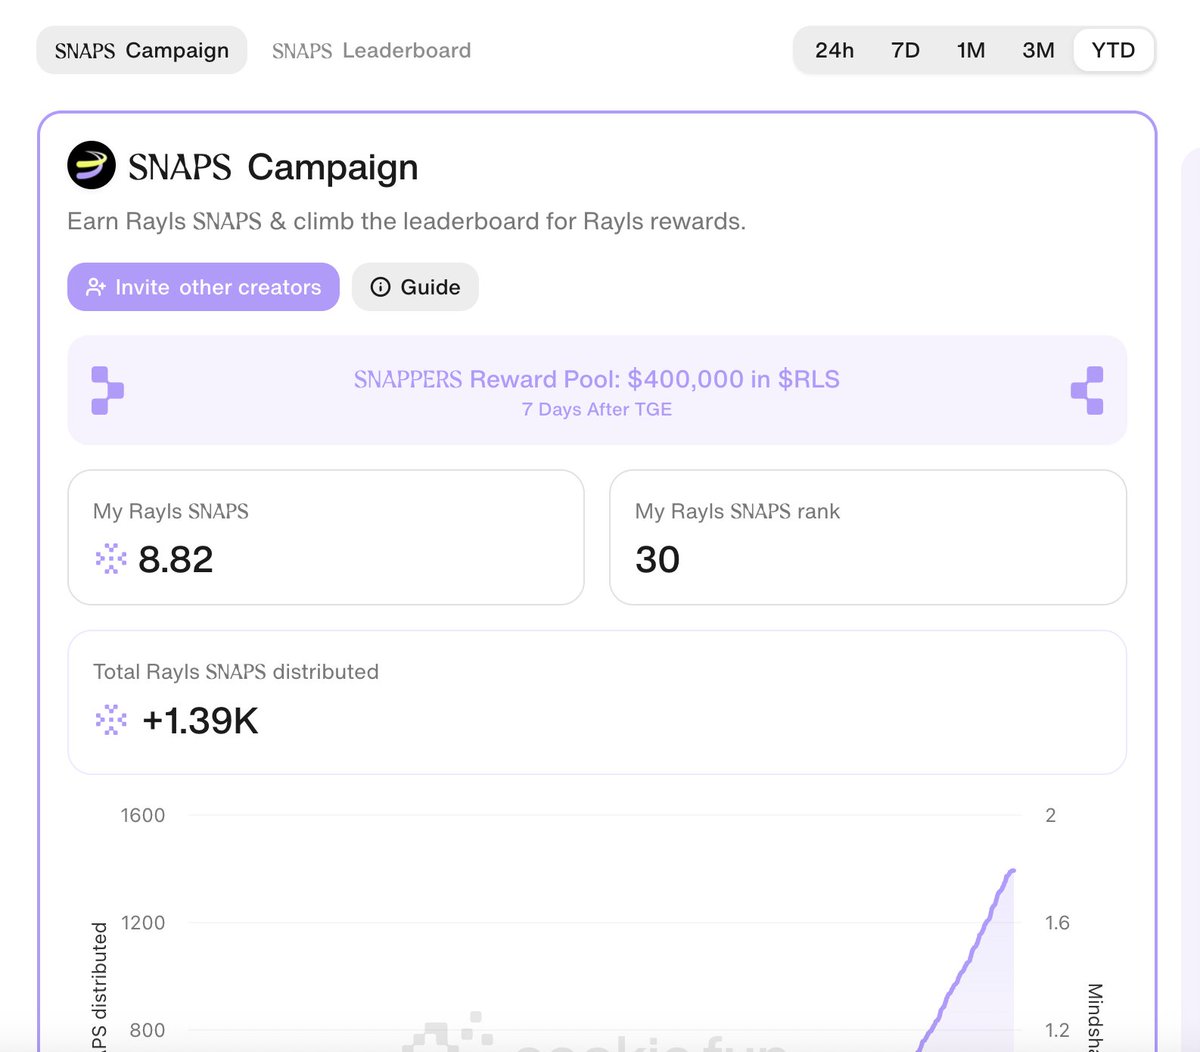Click the SNAPS icon beside 8.82

pyautogui.click(x=111, y=559)
